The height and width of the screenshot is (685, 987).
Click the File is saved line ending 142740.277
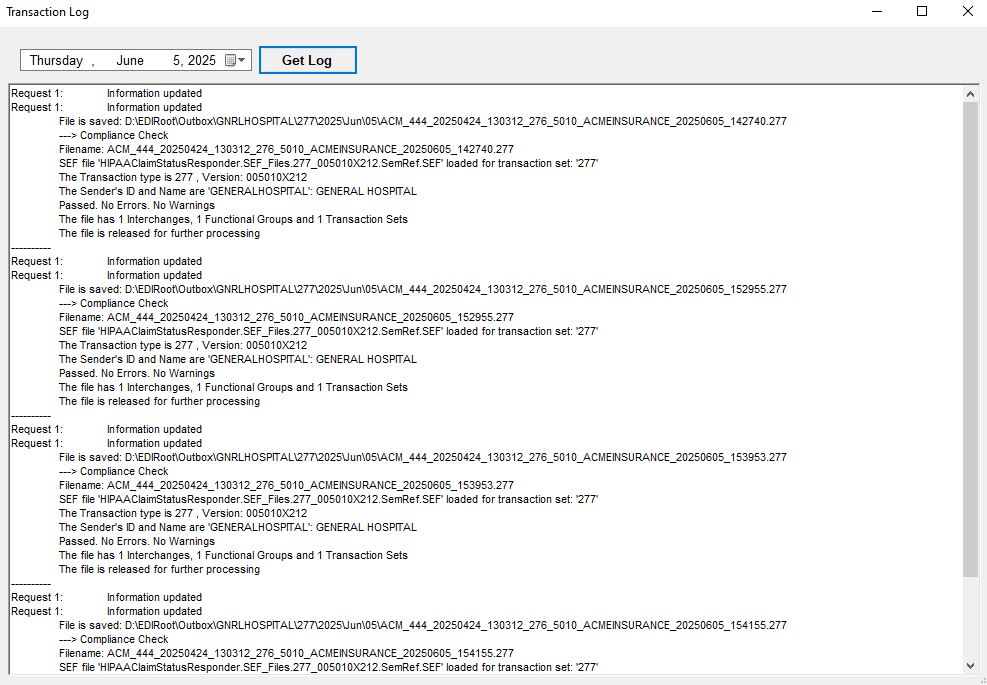pos(423,121)
